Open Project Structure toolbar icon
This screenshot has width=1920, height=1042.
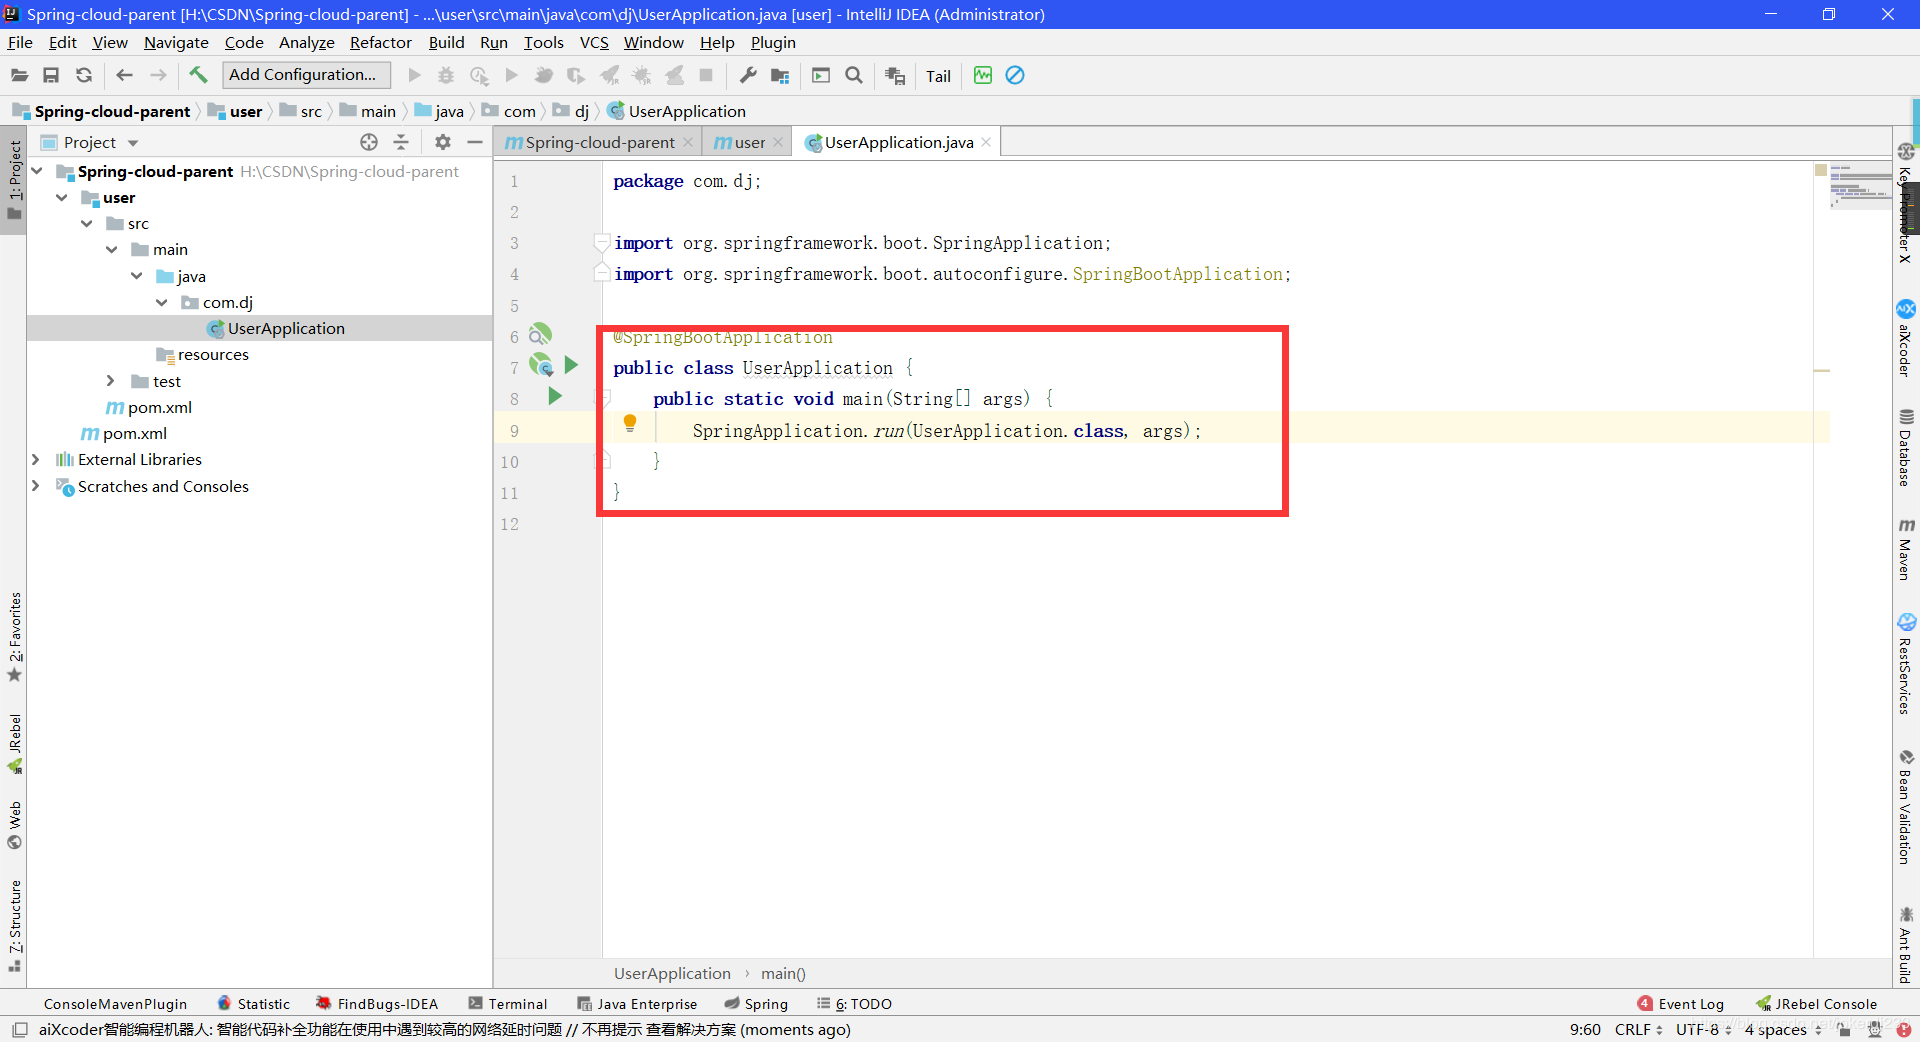point(780,75)
